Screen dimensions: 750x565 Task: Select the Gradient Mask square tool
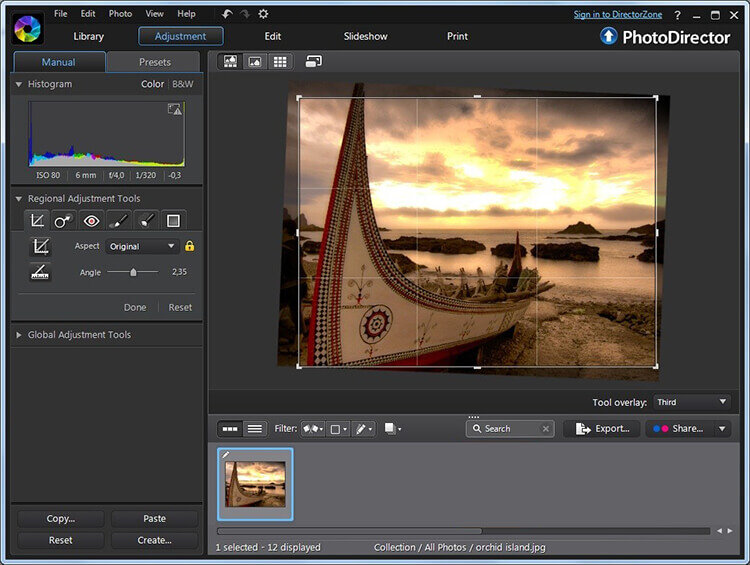point(173,220)
